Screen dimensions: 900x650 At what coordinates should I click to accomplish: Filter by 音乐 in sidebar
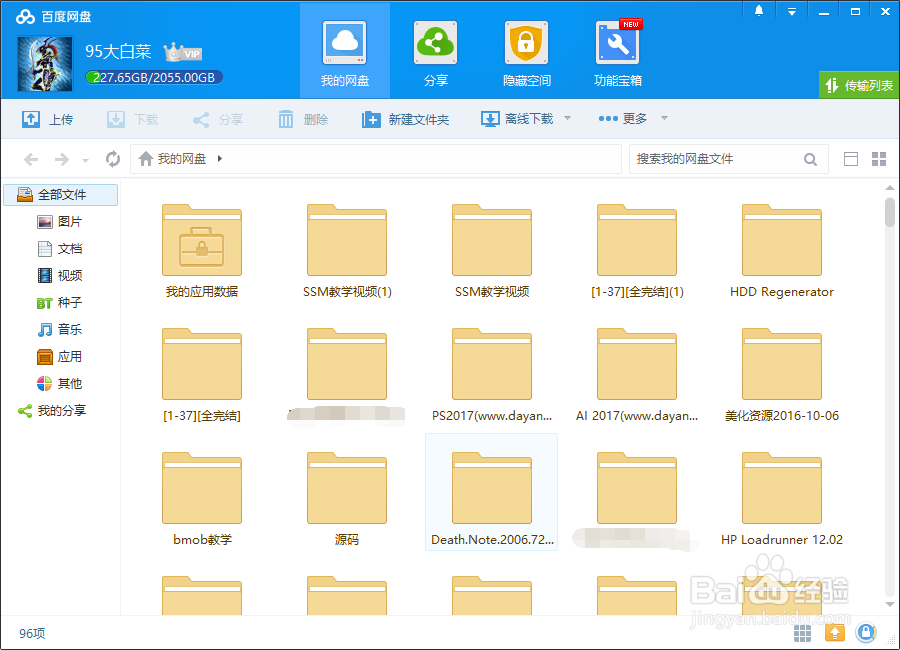60,330
